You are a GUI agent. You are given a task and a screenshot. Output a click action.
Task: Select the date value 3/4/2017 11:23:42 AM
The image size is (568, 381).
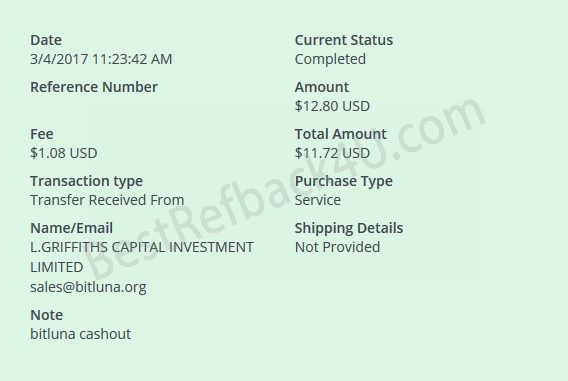coord(101,59)
